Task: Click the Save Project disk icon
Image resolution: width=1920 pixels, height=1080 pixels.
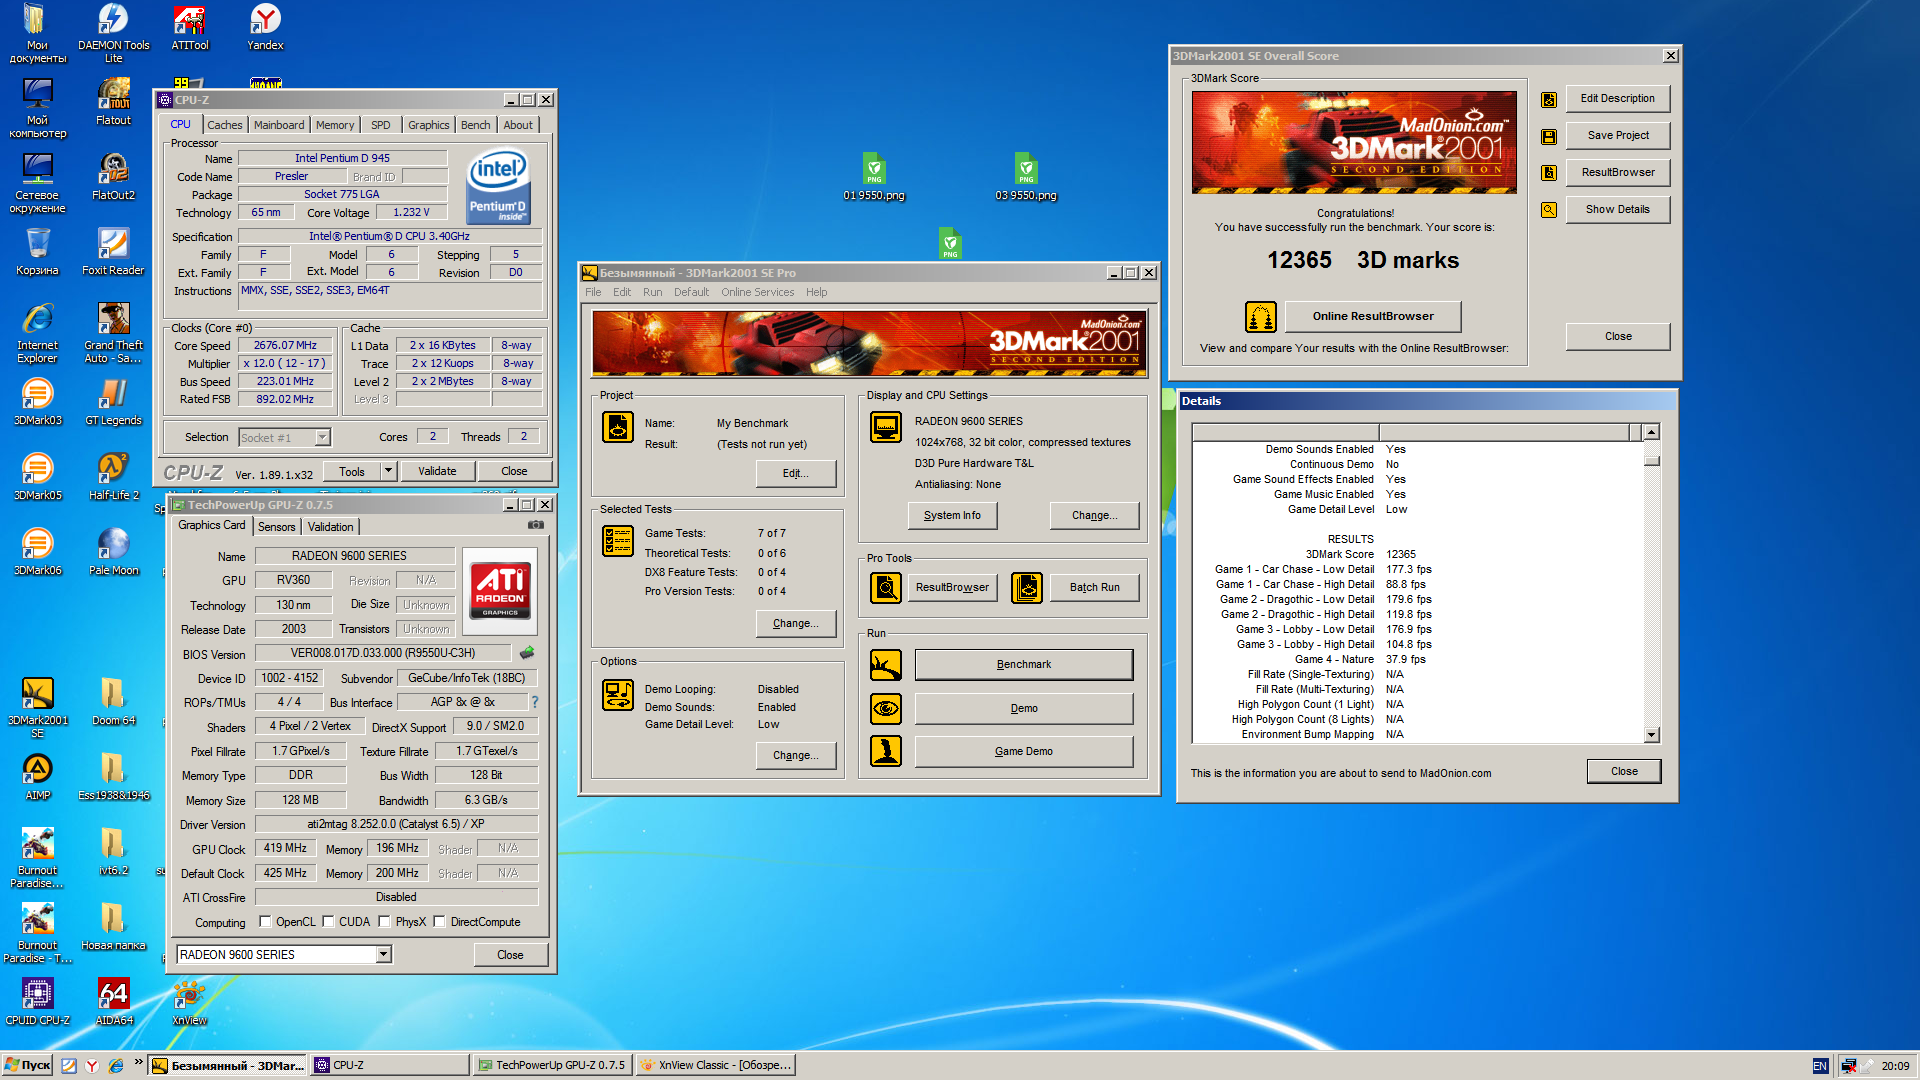Action: [x=1548, y=136]
